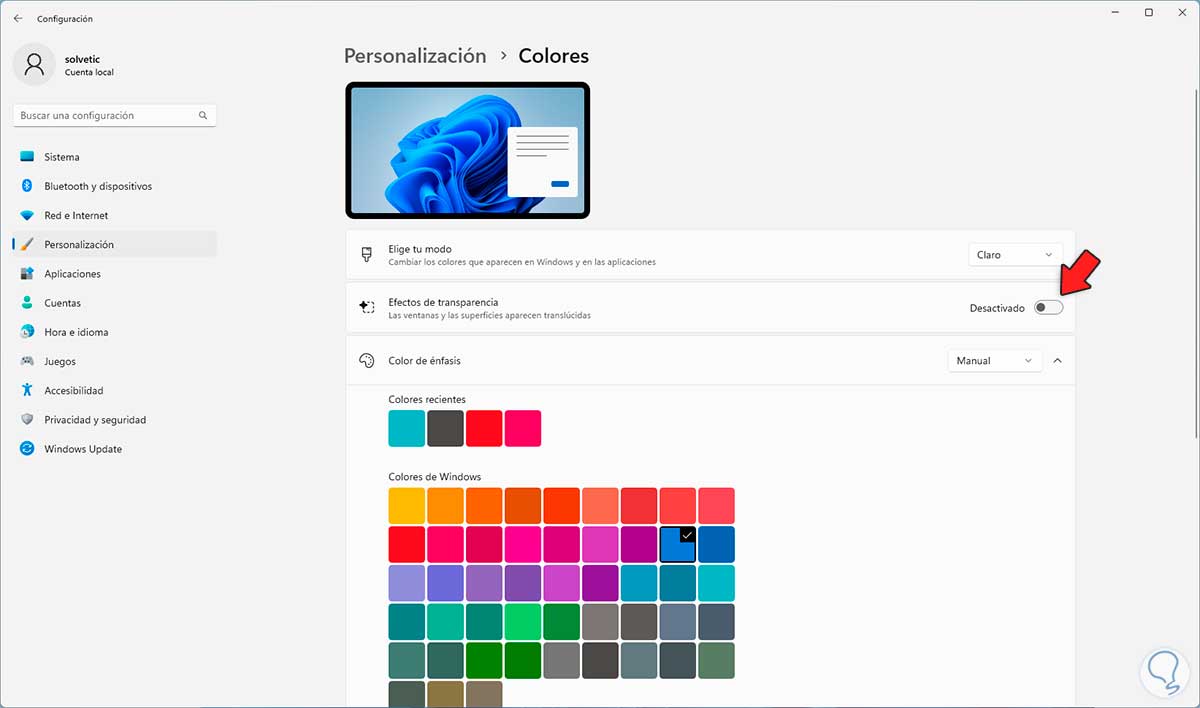Open Accesibilidad figure icon
1200x708 pixels.
coord(27,390)
